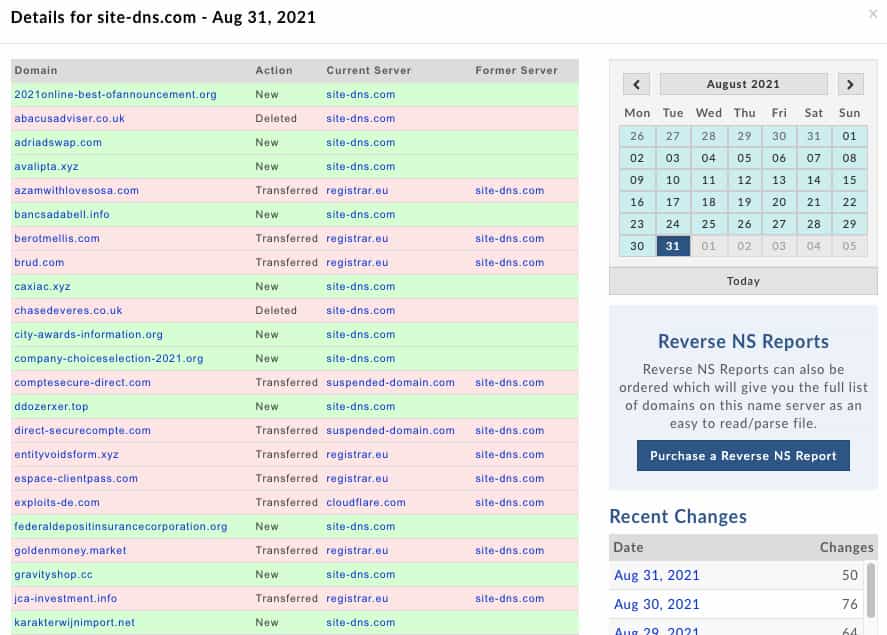Click the next month arrow
887x635 pixels.
click(x=850, y=84)
